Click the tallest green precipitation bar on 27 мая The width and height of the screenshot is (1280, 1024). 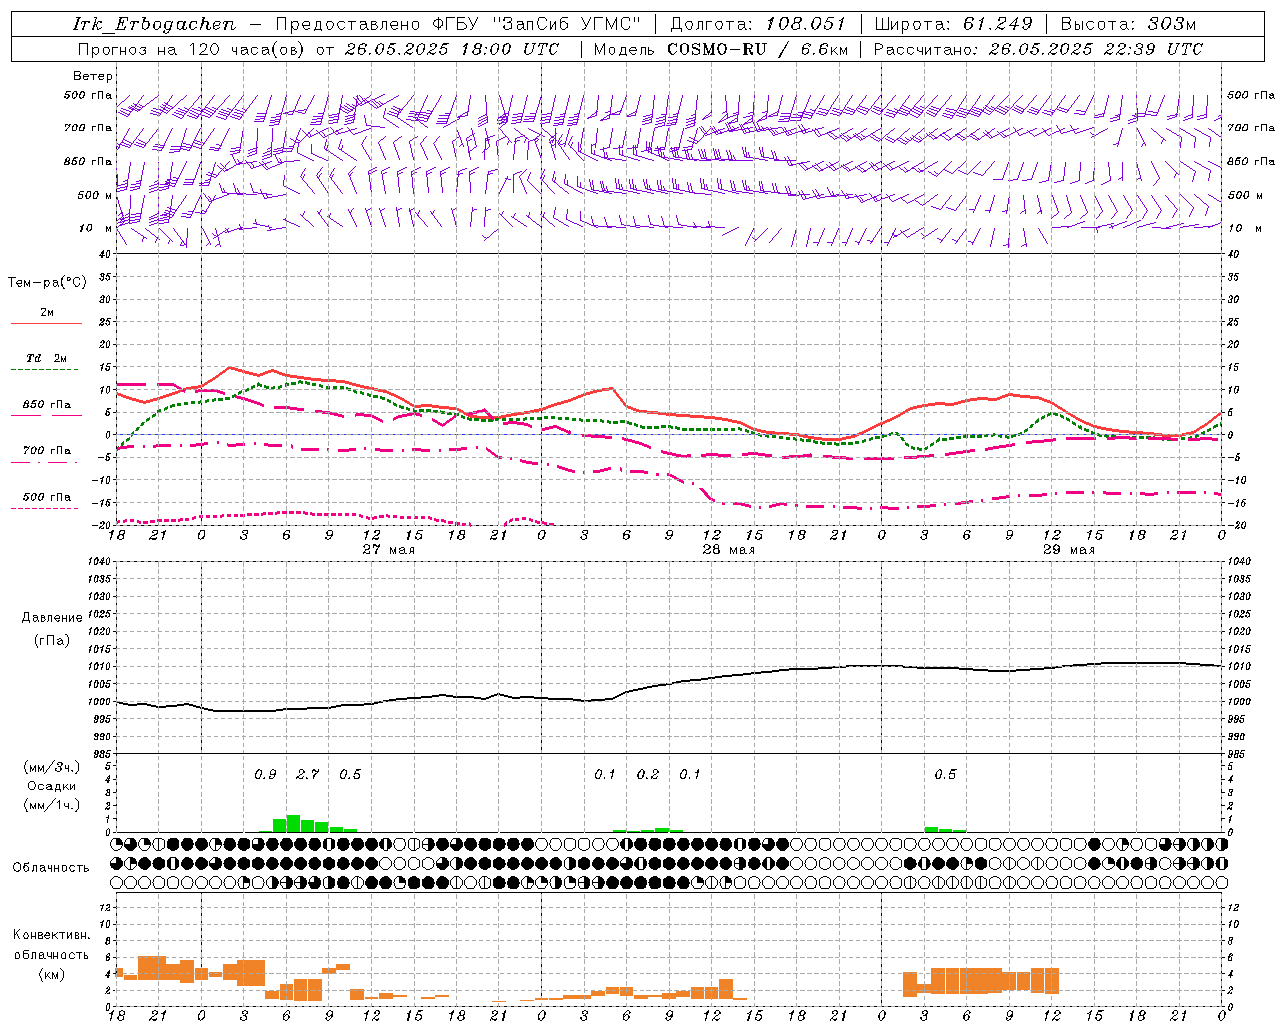coord(293,823)
